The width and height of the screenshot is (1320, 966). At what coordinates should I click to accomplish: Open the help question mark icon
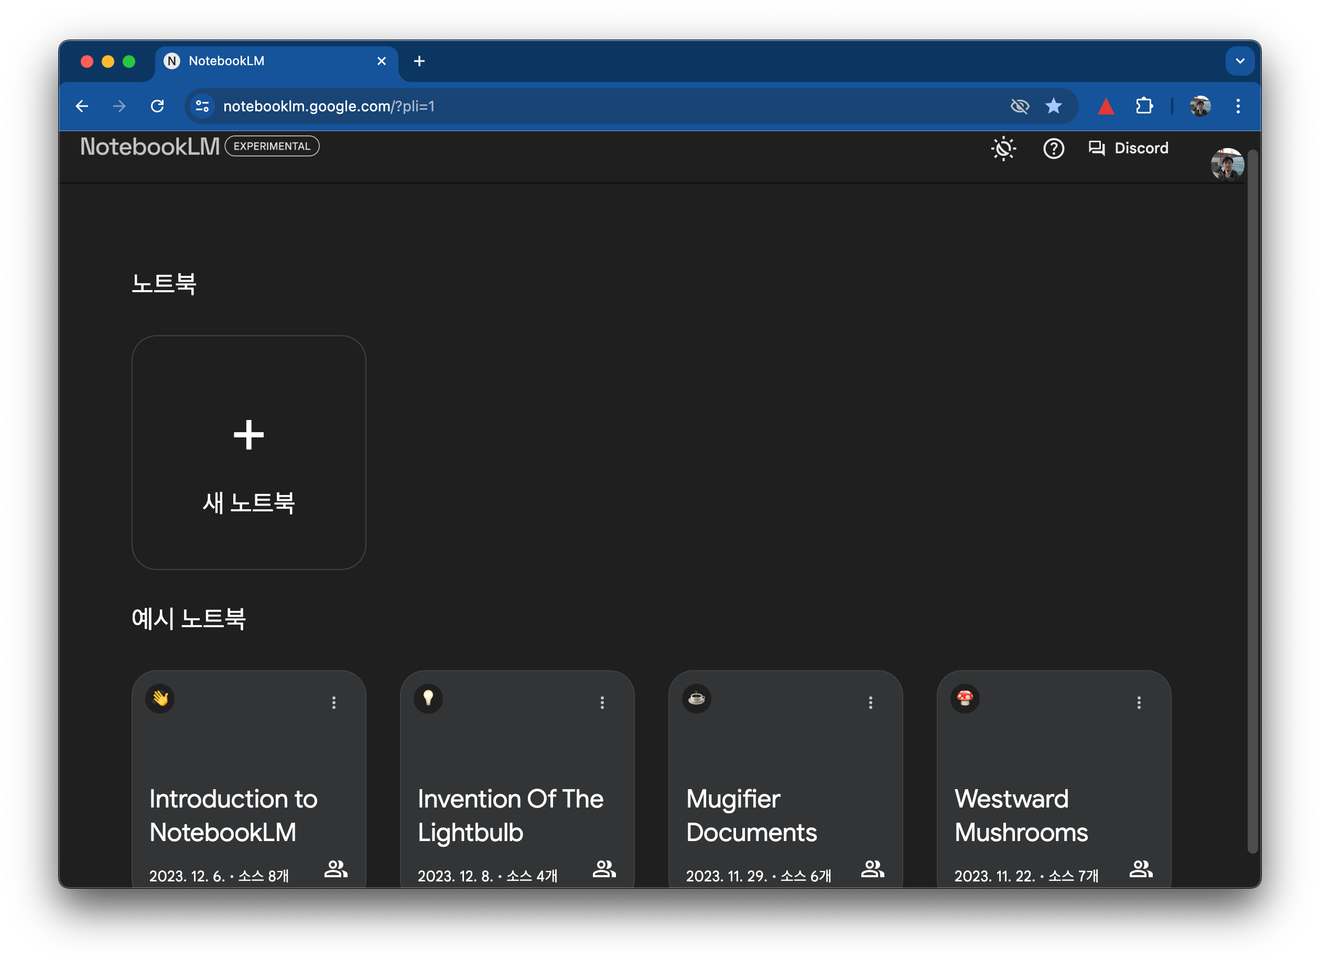[1053, 149]
